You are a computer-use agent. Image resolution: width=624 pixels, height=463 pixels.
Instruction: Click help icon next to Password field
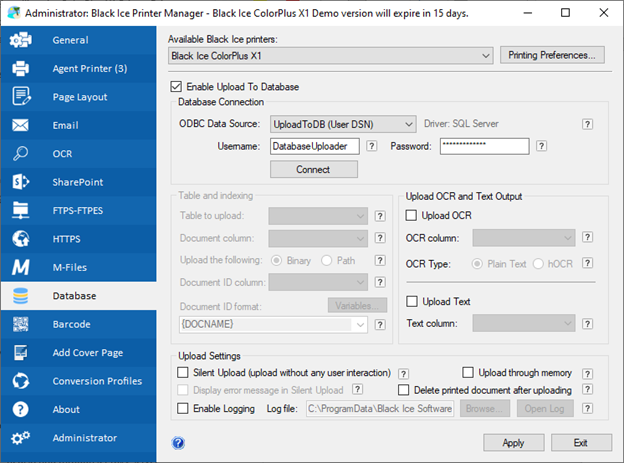(541, 146)
